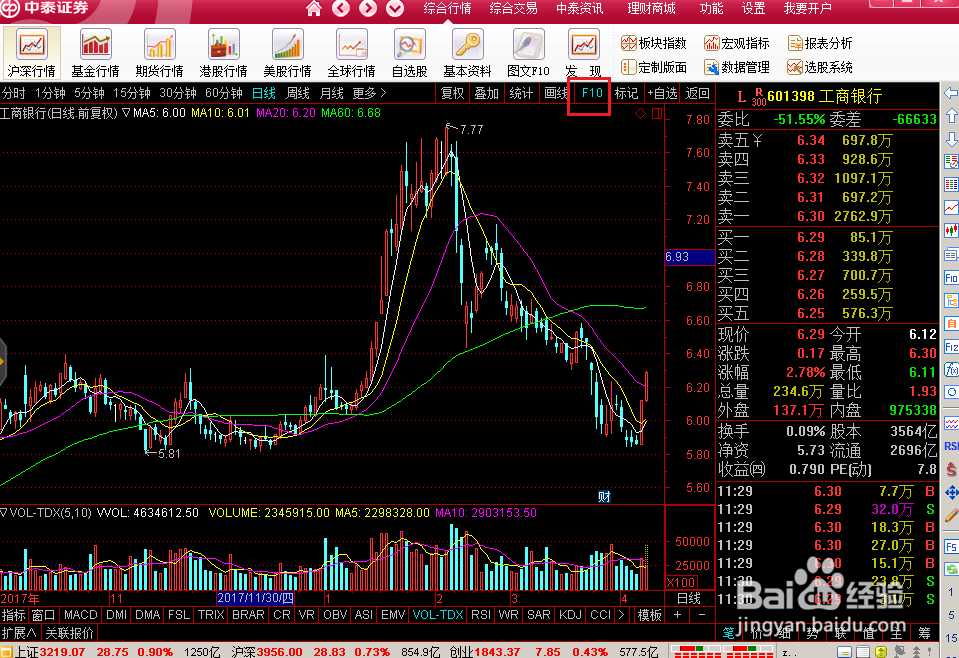Click F10 button in chart toolbar
Image resolution: width=959 pixels, height=658 pixels.
[592, 93]
